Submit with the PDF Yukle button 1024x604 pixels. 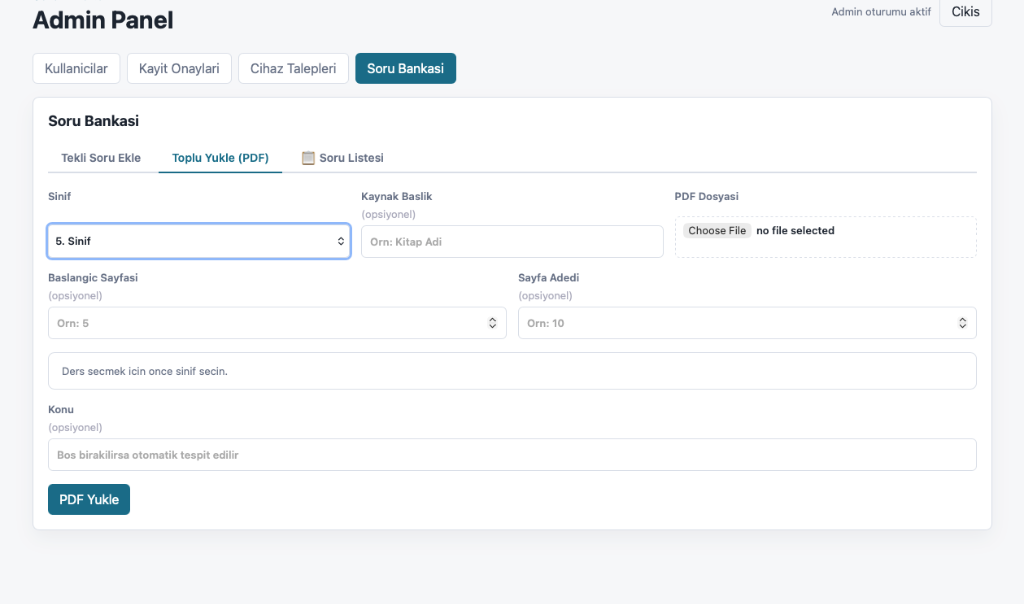pos(89,500)
